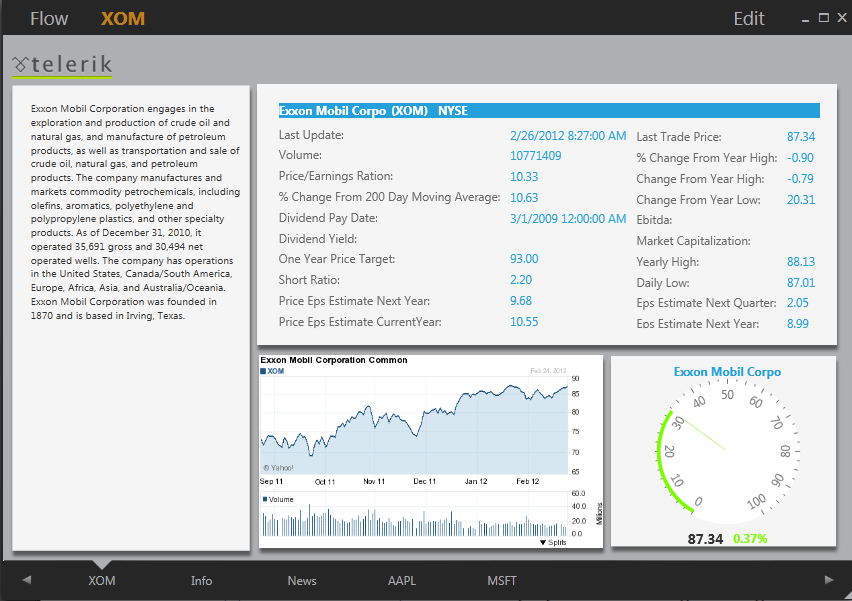Open the XOM tab
Screen dimensions: 852x601
102,580
